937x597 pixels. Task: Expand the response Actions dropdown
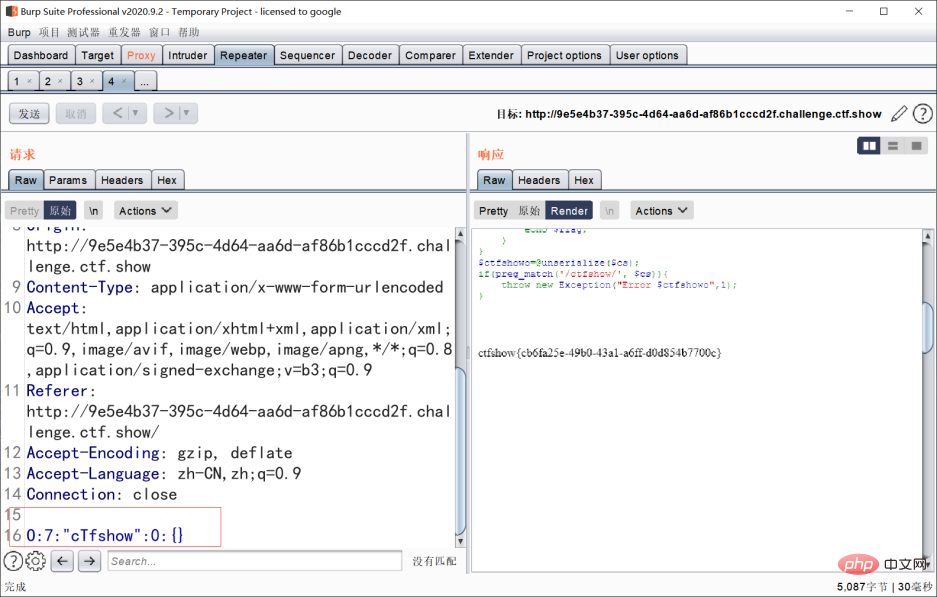click(x=661, y=211)
